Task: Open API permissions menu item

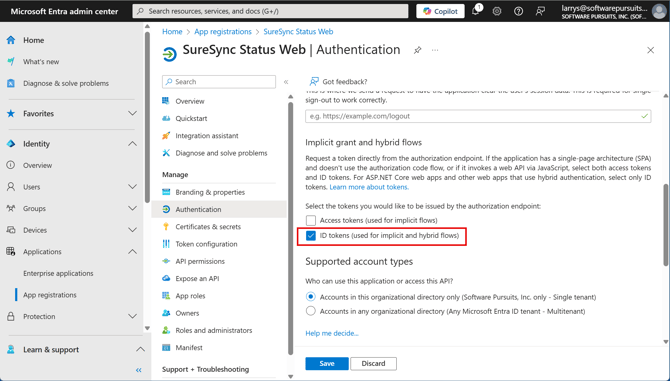Action: coord(200,261)
